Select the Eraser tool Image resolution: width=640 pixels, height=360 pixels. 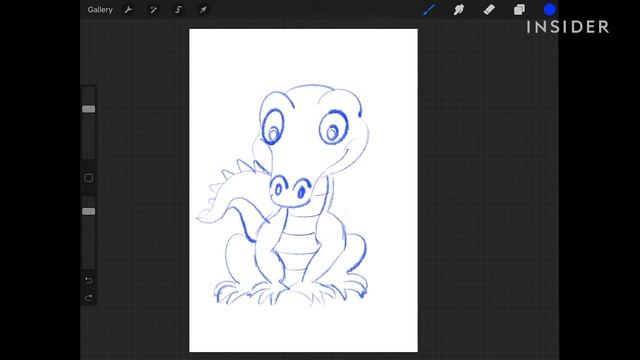click(x=489, y=9)
